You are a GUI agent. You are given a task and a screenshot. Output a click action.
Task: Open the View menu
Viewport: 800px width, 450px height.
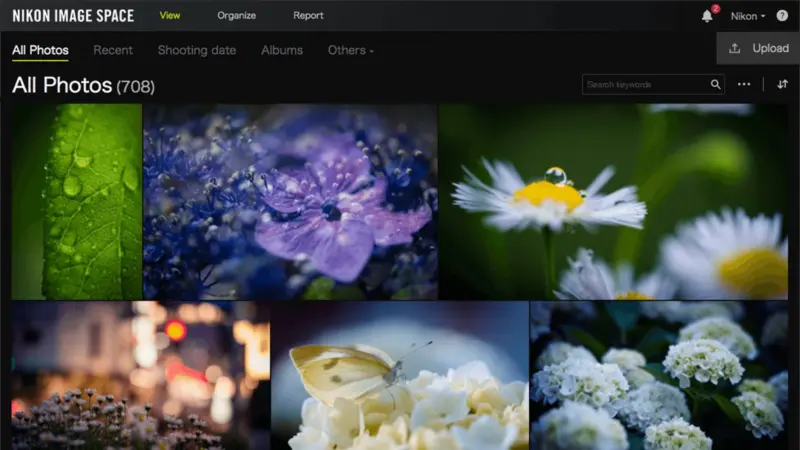pyautogui.click(x=170, y=15)
